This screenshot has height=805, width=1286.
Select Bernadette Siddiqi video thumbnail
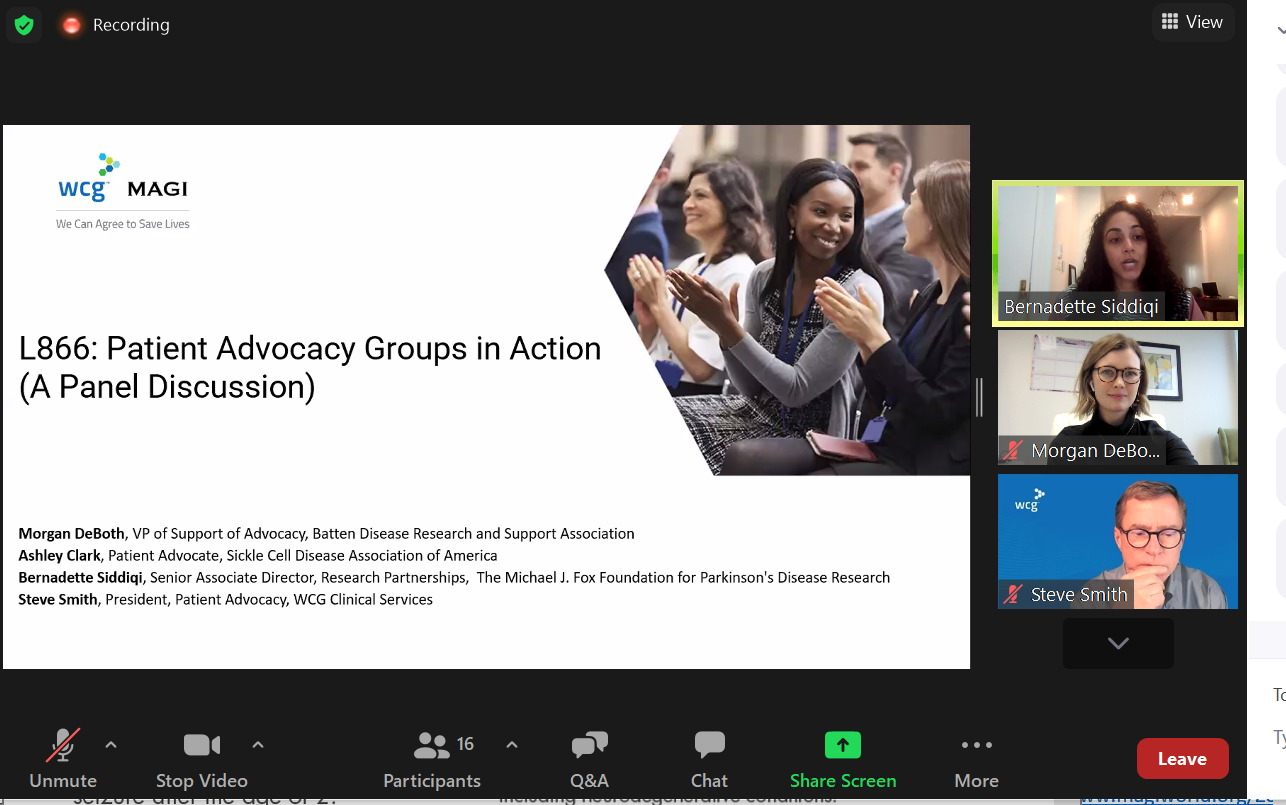tap(1118, 253)
